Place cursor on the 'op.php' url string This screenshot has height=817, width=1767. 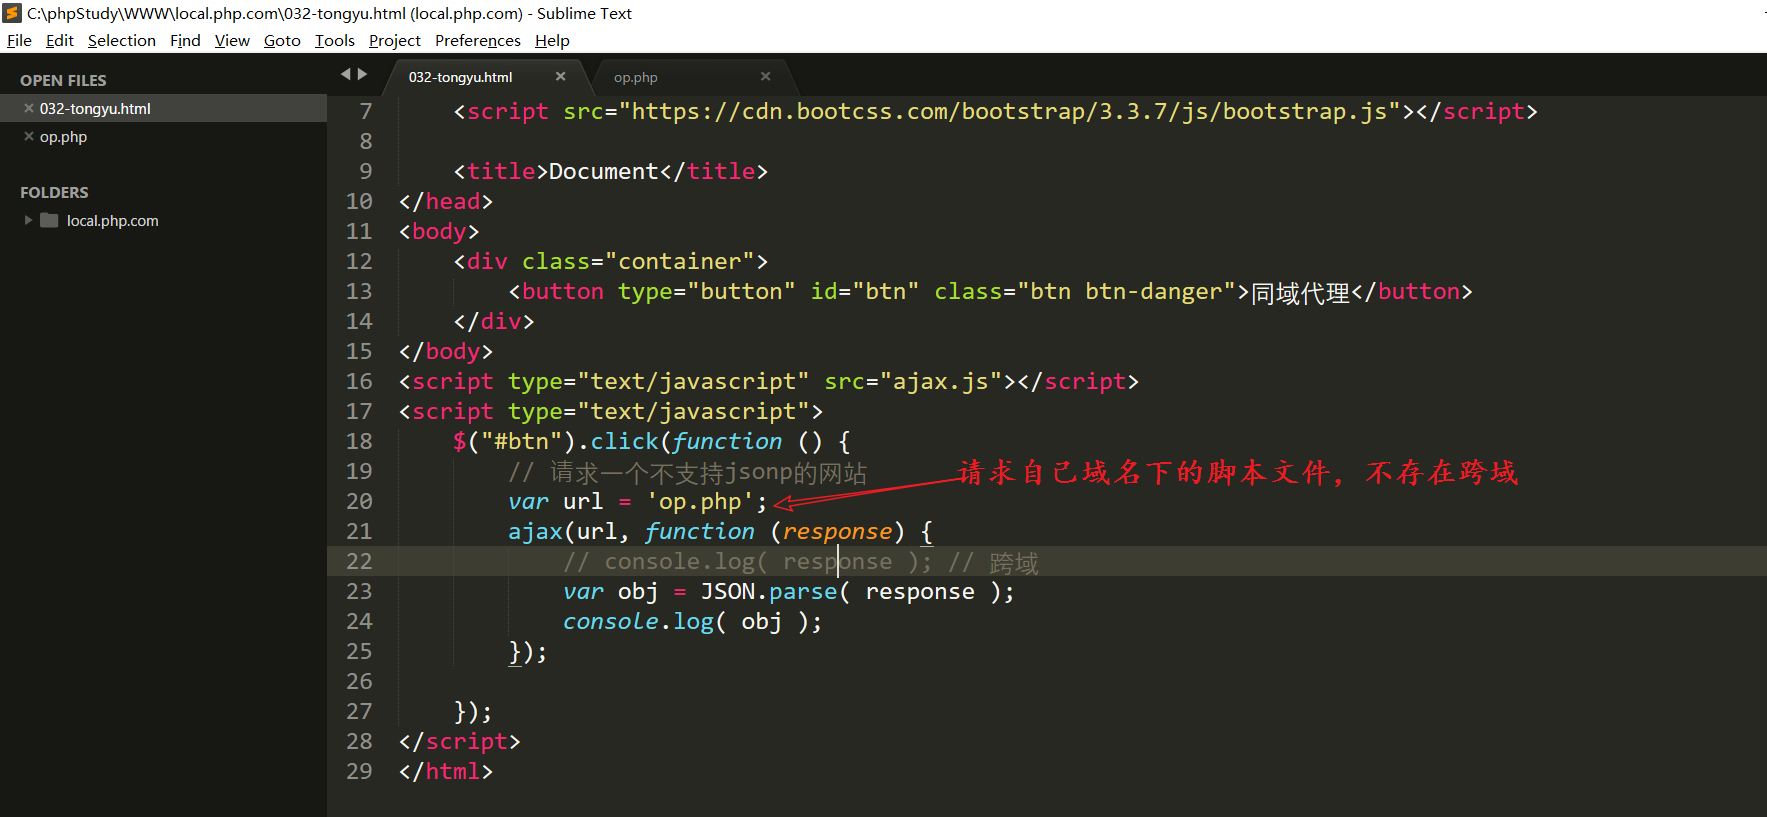coord(699,502)
